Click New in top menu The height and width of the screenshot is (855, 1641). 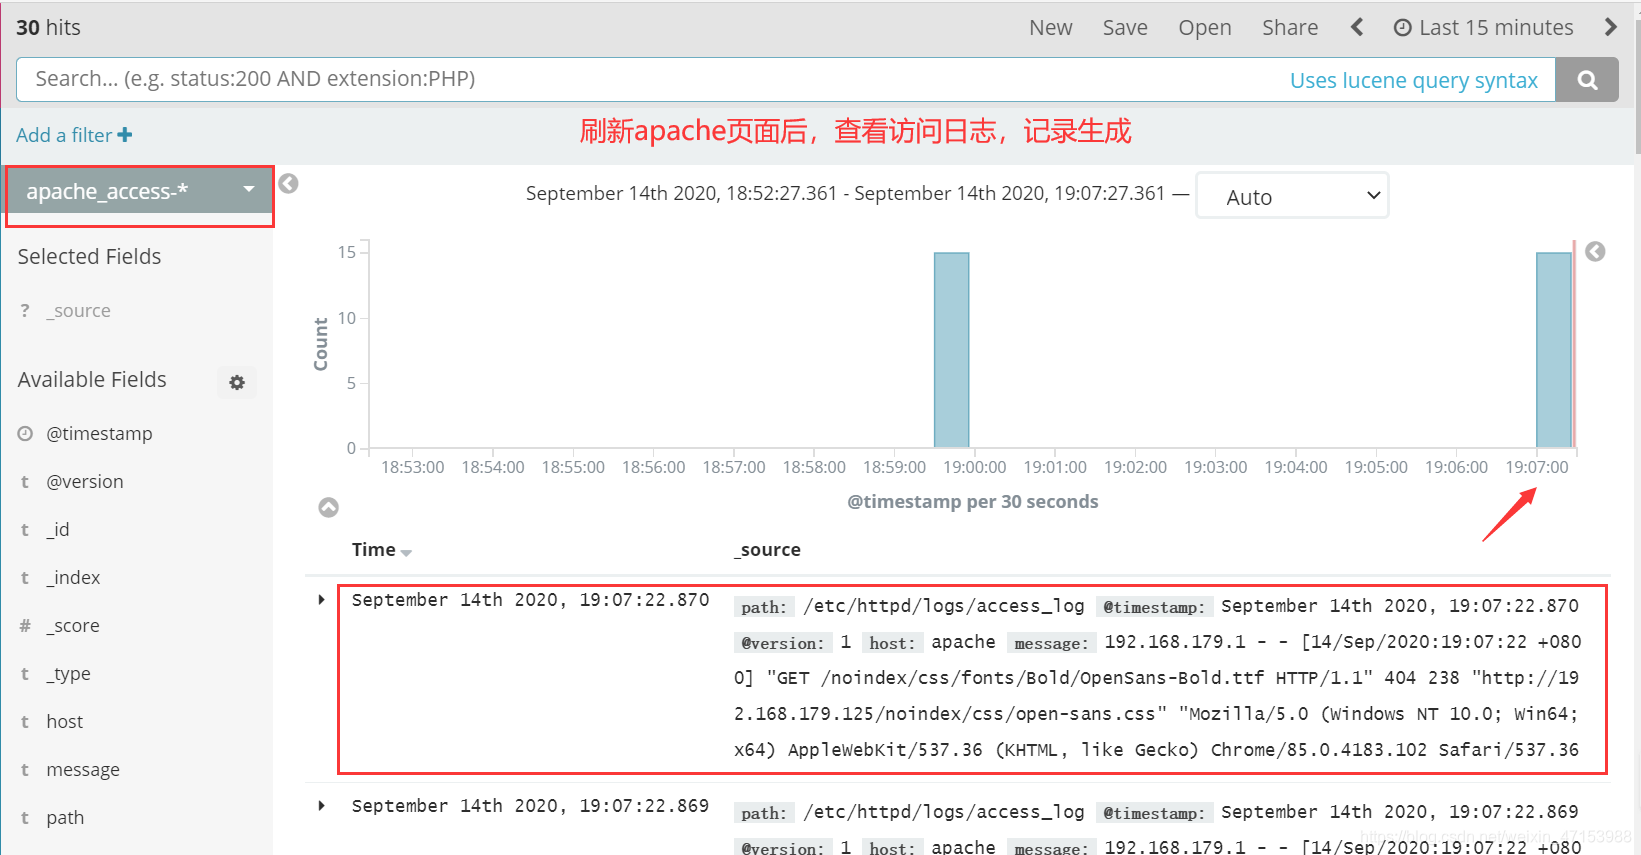point(1051,28)
